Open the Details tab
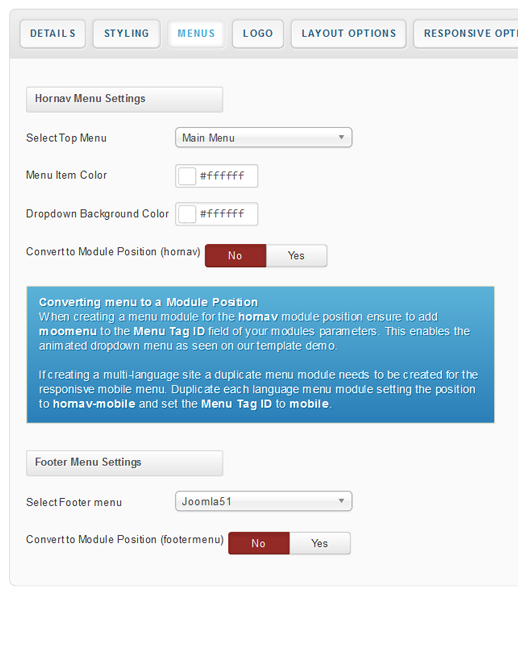Screen dimensions: 518x657 [x=53, y=34]
